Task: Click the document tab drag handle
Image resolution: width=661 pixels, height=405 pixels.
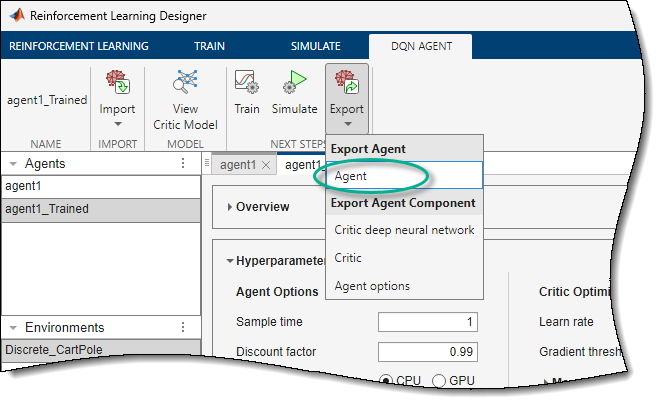Action: (x=207, y=163)
